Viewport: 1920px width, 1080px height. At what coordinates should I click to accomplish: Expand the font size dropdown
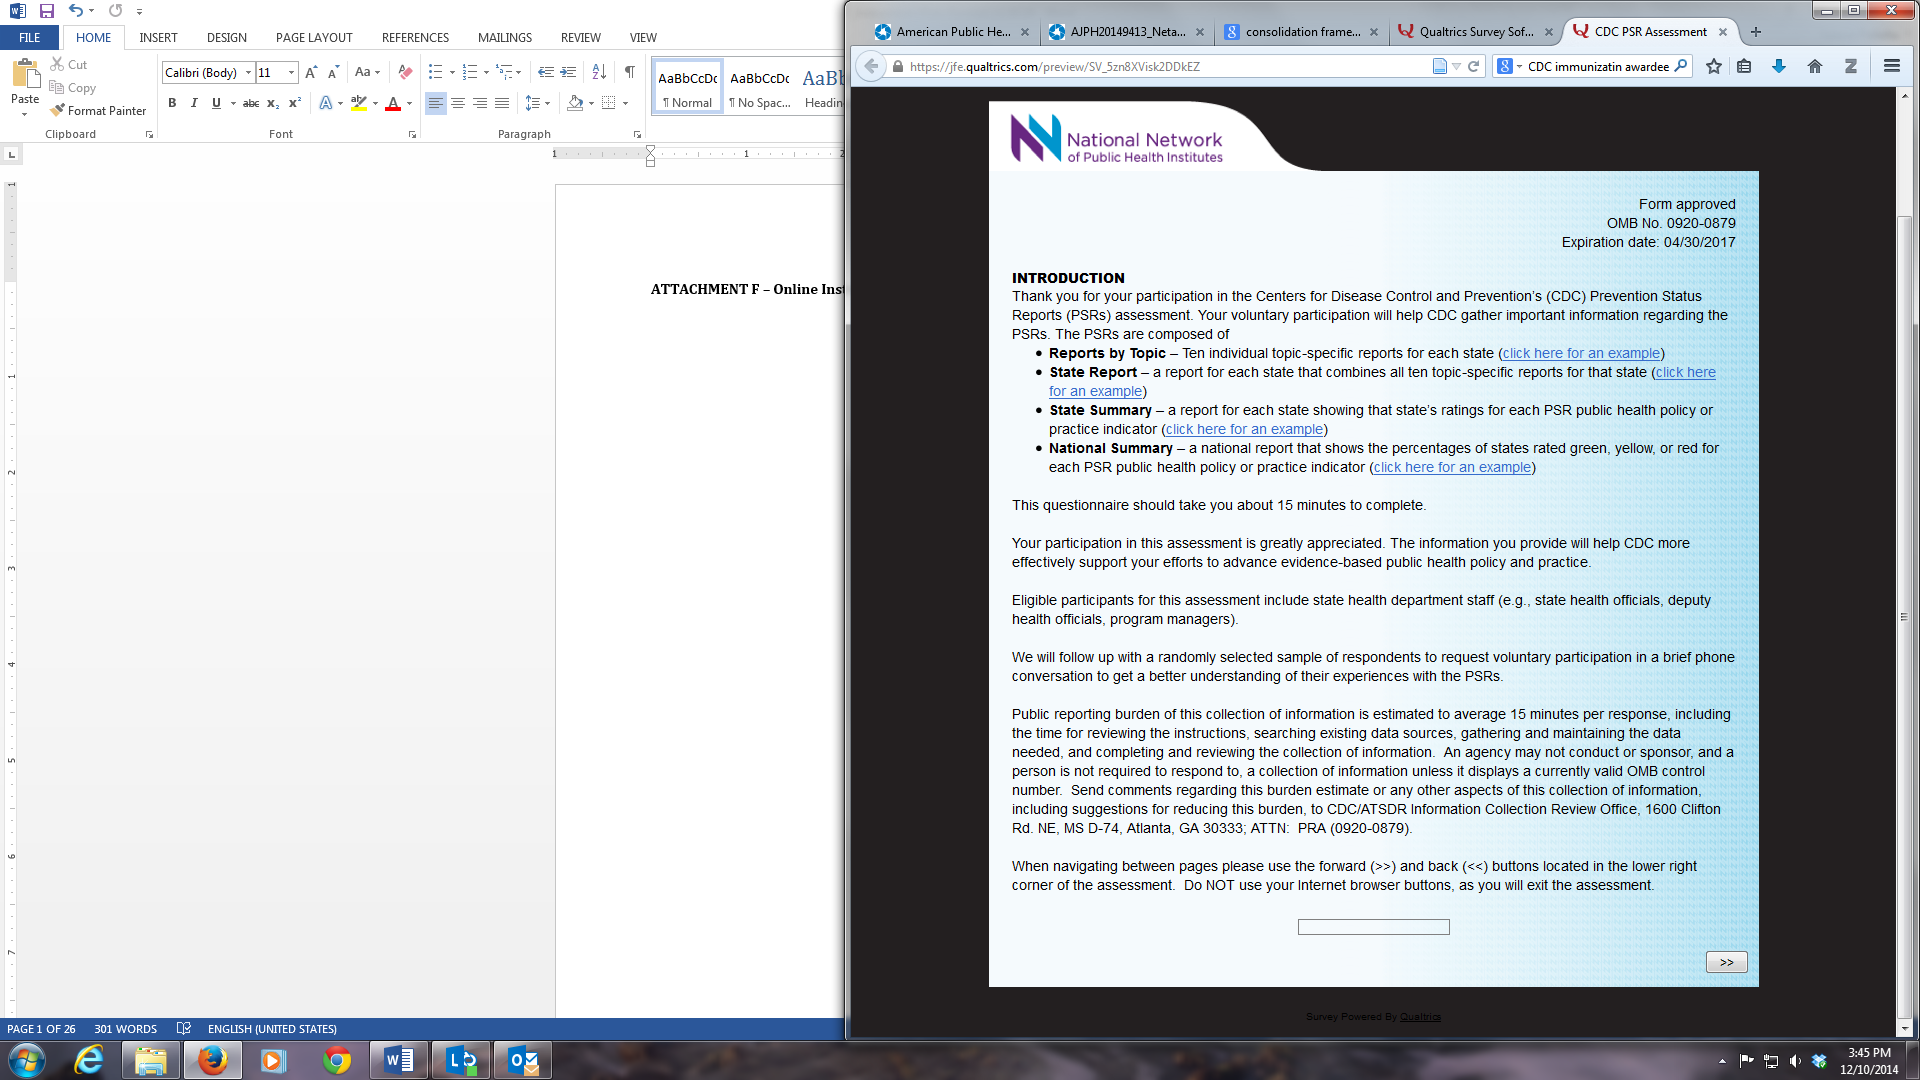coord(291,73)
